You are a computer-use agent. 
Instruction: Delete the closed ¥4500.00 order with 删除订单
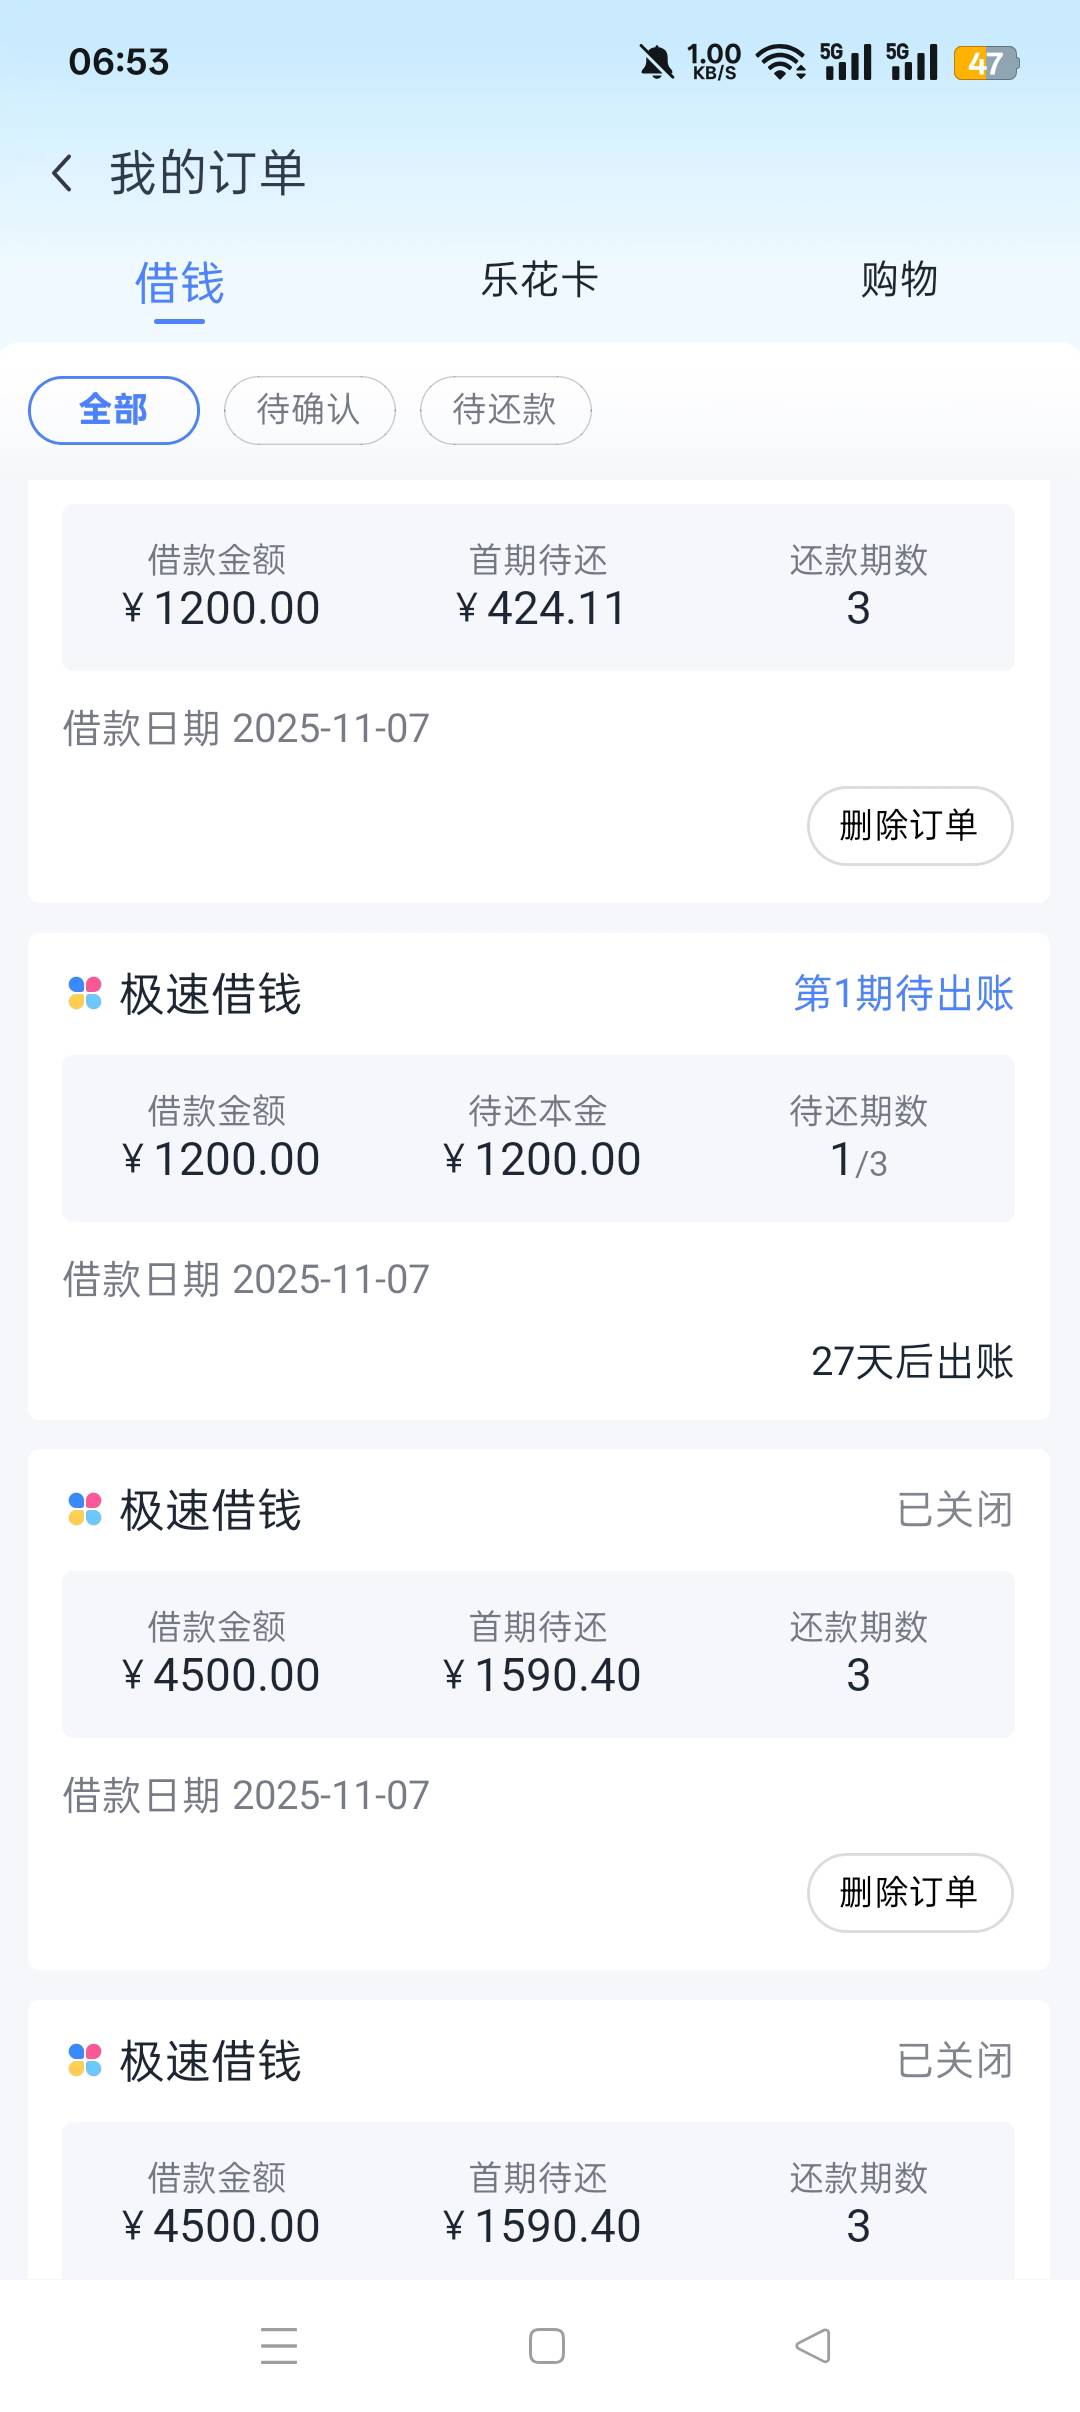tap(909, 1892)
